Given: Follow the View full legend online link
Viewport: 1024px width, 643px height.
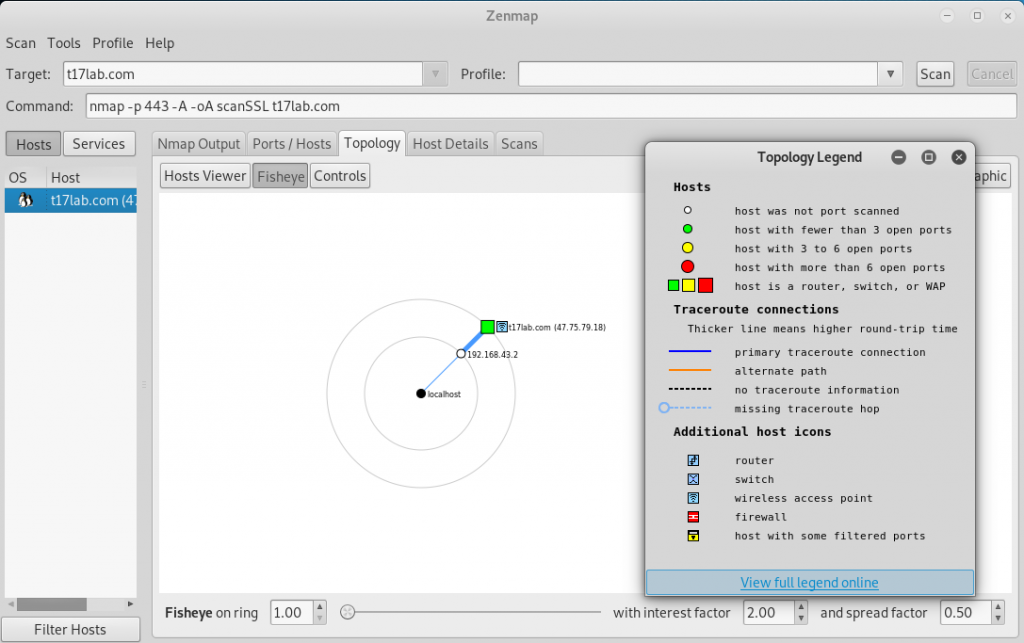Looking at the screenshot, I should pos(809,582).
